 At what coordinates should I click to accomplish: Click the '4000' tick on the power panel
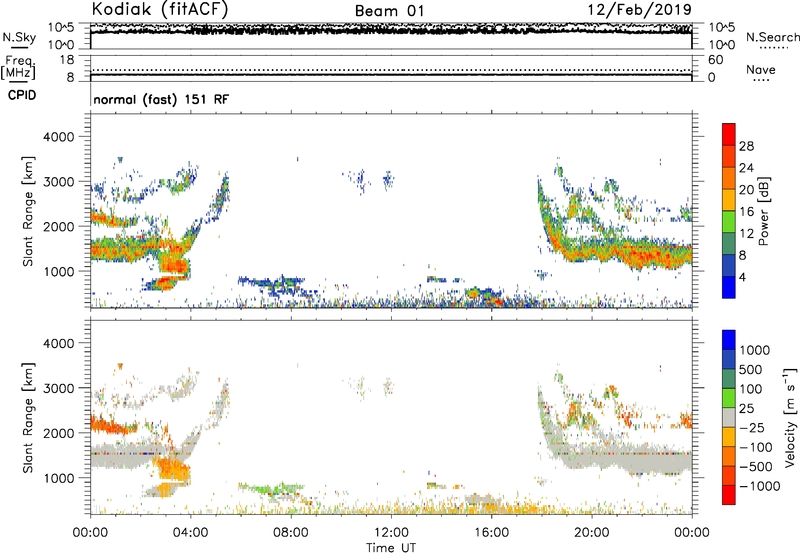pos(58,137)
